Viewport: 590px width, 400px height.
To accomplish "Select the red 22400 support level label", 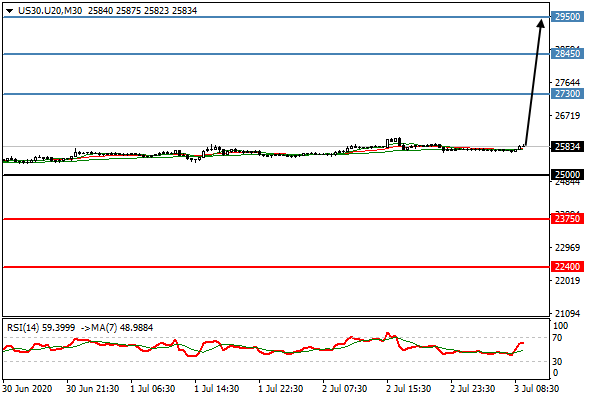I will tap(568, 266).
